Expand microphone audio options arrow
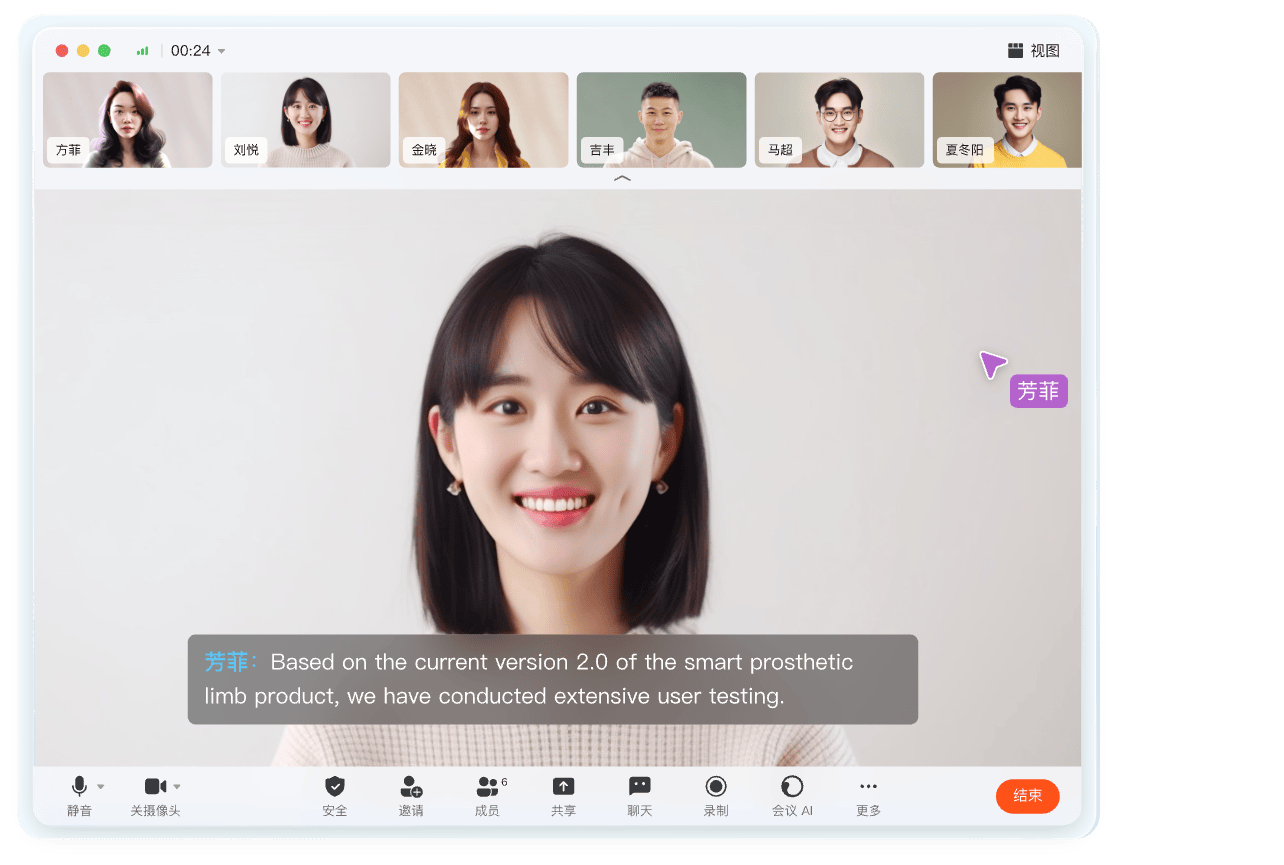This screenshot has width=1284, height=865. pyautogui.click(x=101, y=787)
